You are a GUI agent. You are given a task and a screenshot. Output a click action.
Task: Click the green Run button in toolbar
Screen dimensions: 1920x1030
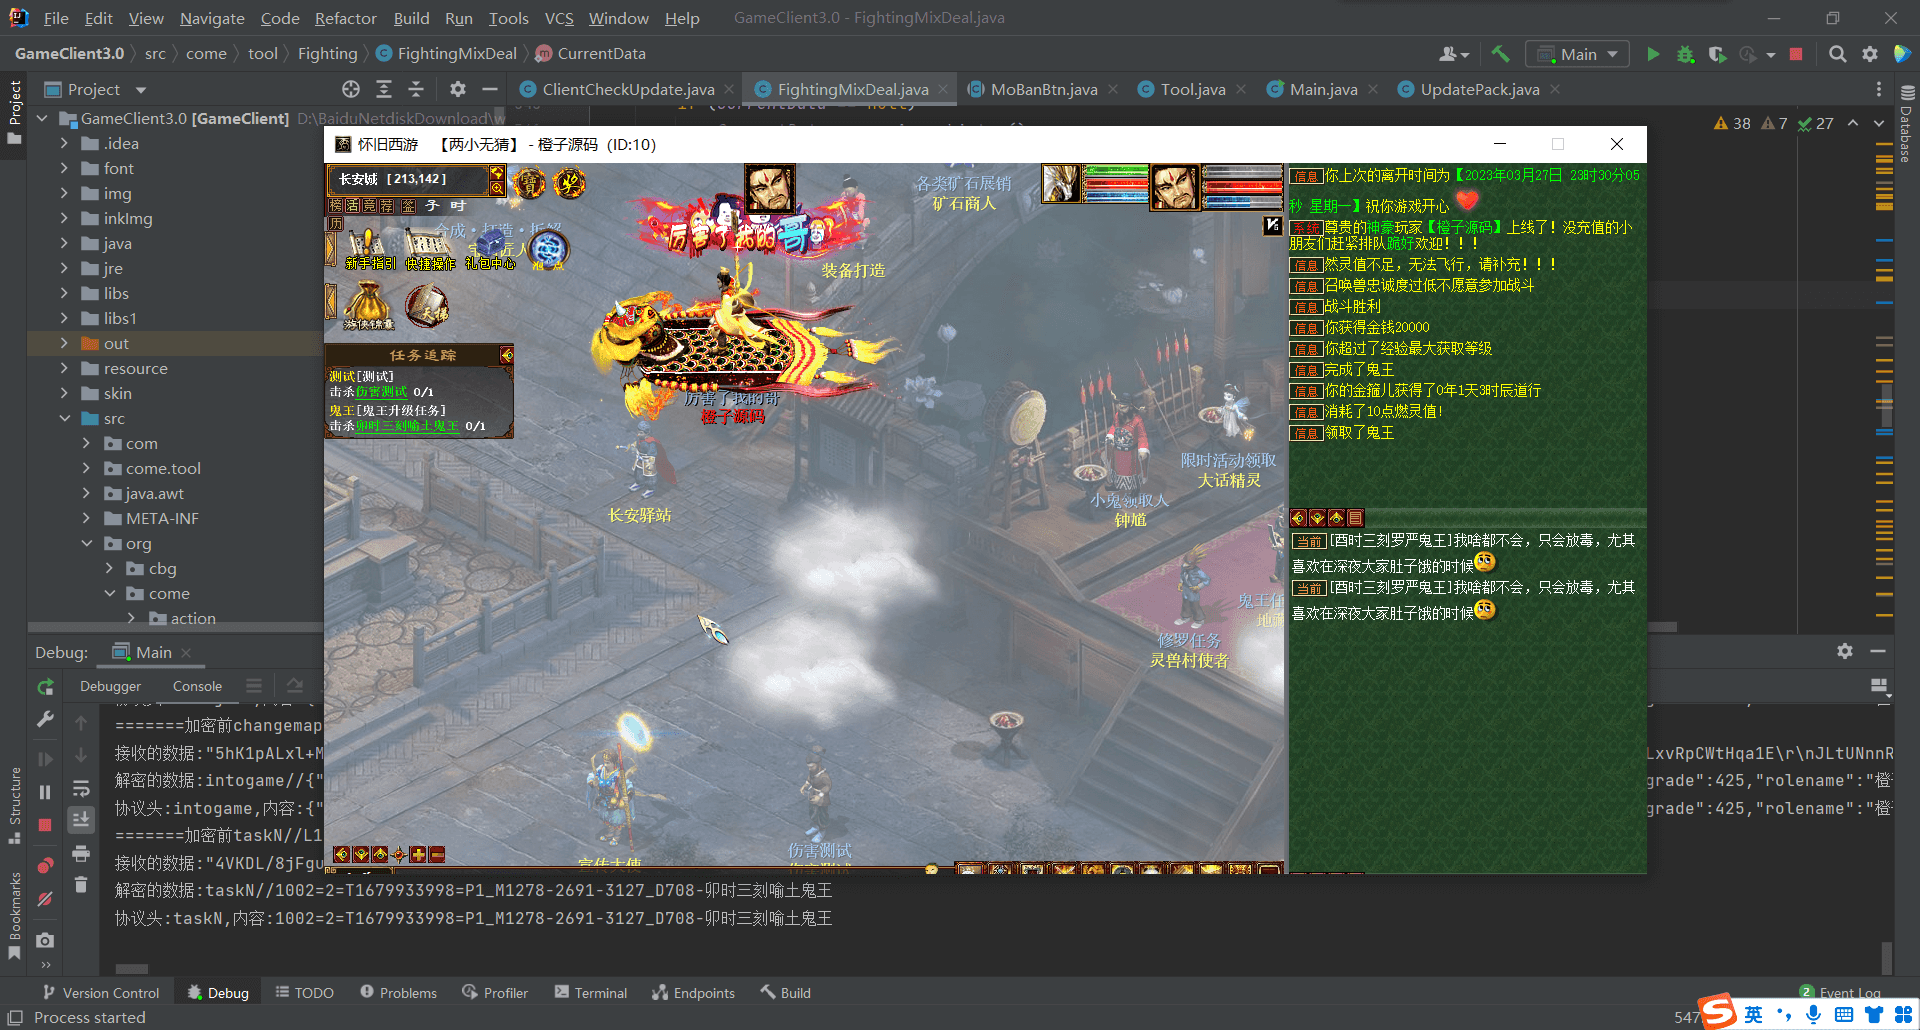click(1653, 54)
